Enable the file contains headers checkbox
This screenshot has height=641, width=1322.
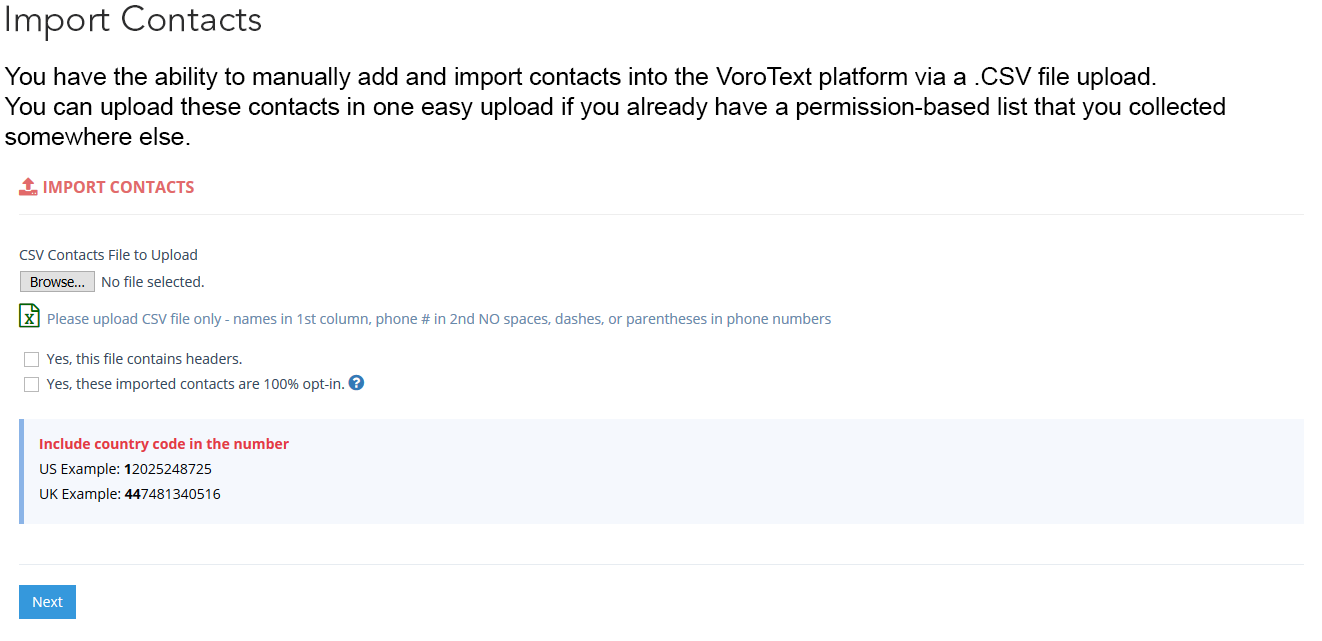(x=32, y=359)
